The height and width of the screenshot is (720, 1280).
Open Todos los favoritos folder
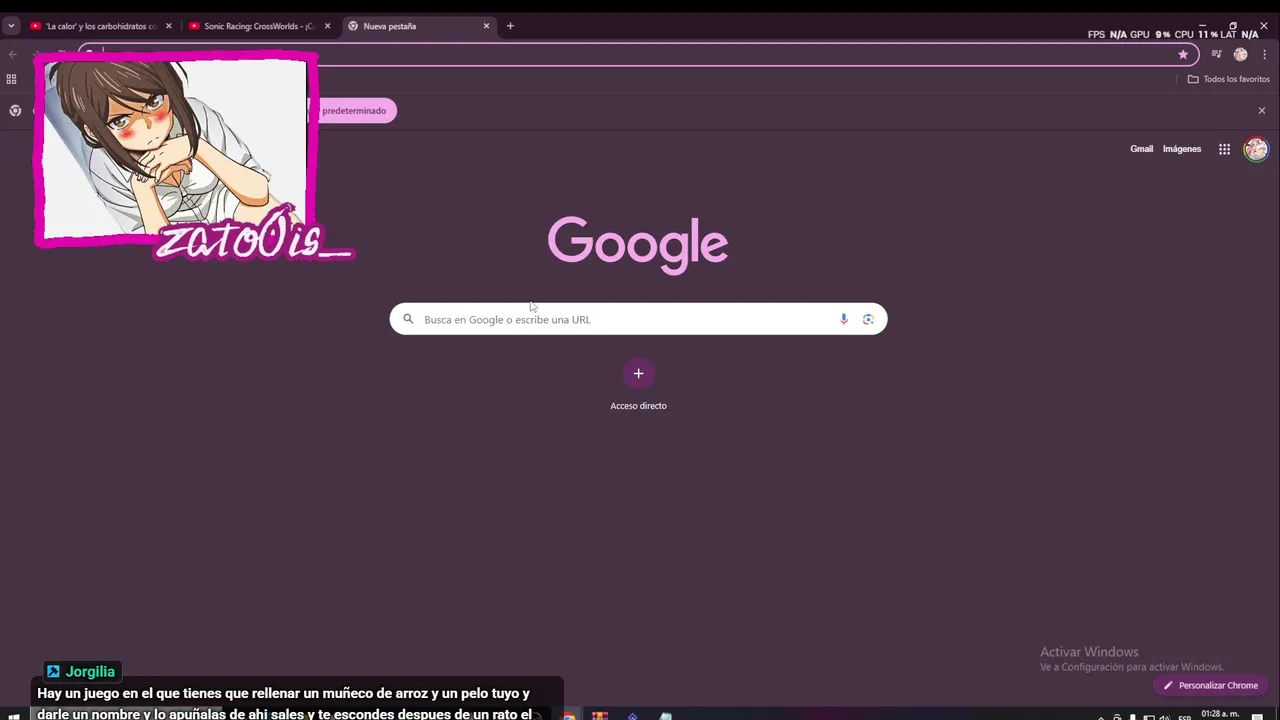[x=1228, y=79]
